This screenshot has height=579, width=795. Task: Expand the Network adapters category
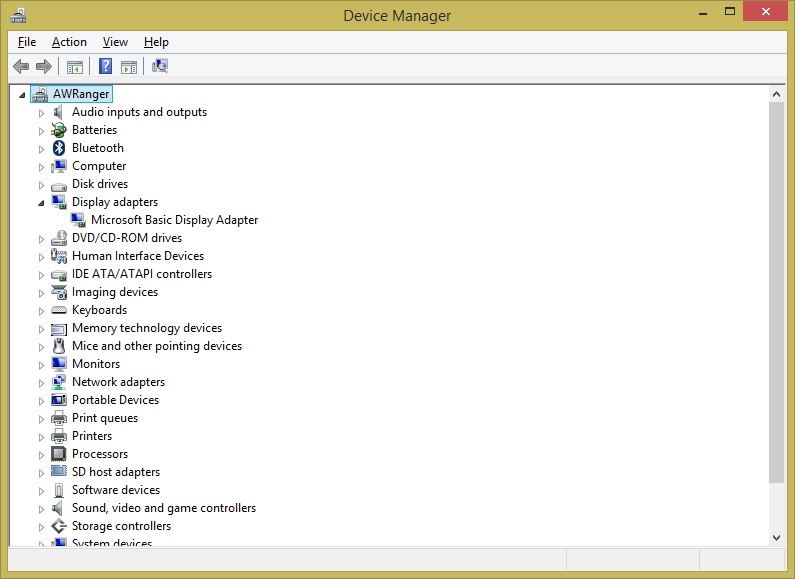(x=42, y=383)
